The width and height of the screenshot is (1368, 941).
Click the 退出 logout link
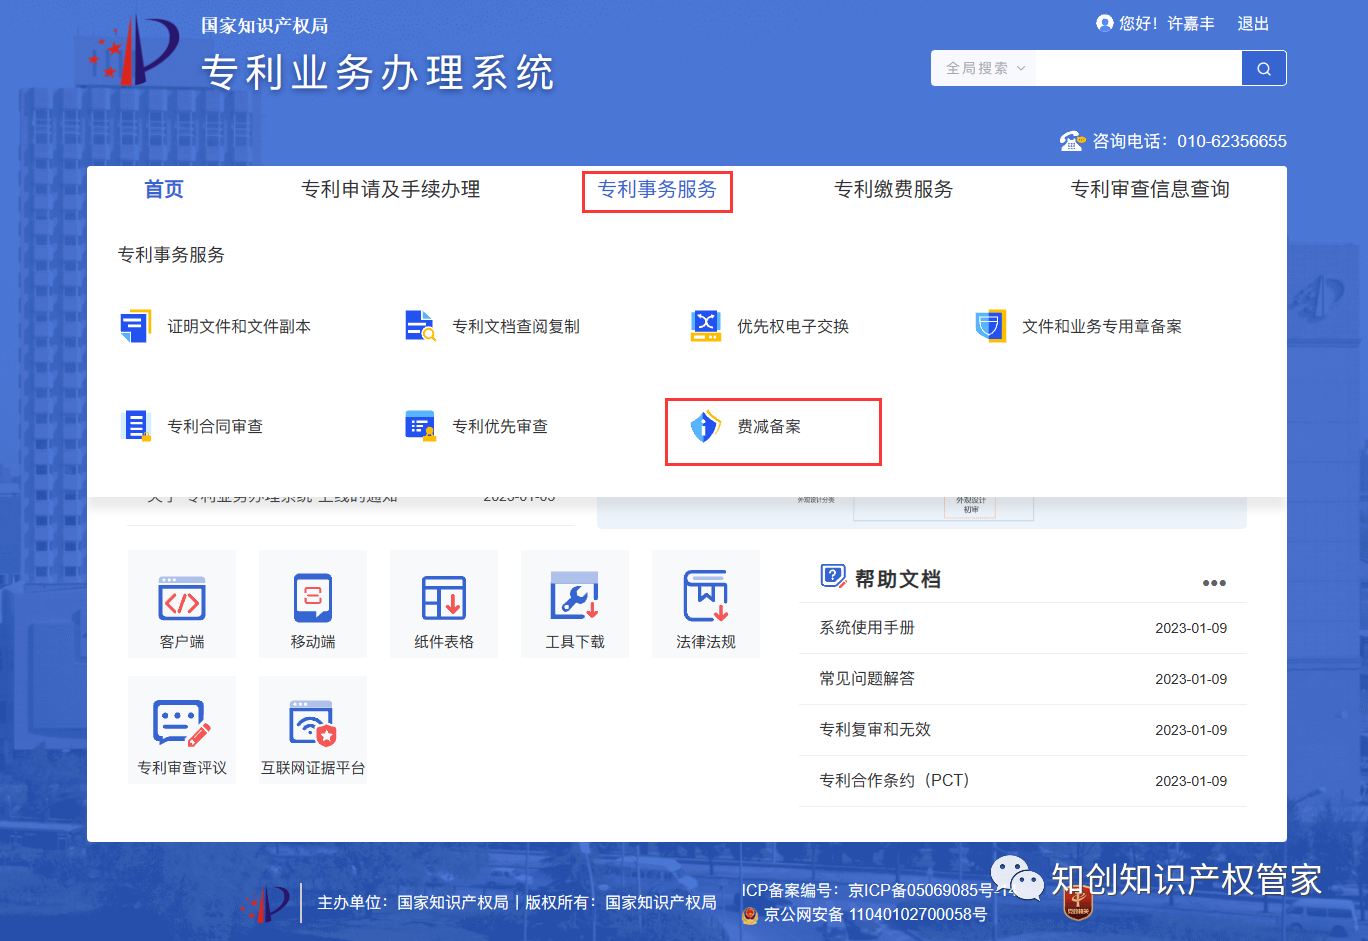pyautogui.click(x=1253, y=23)
